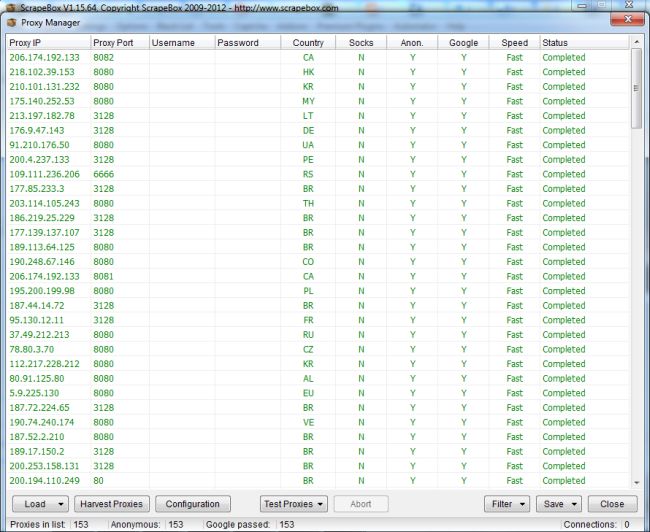Open the Configuration dialog
The image size is (650, 532).
193,504
